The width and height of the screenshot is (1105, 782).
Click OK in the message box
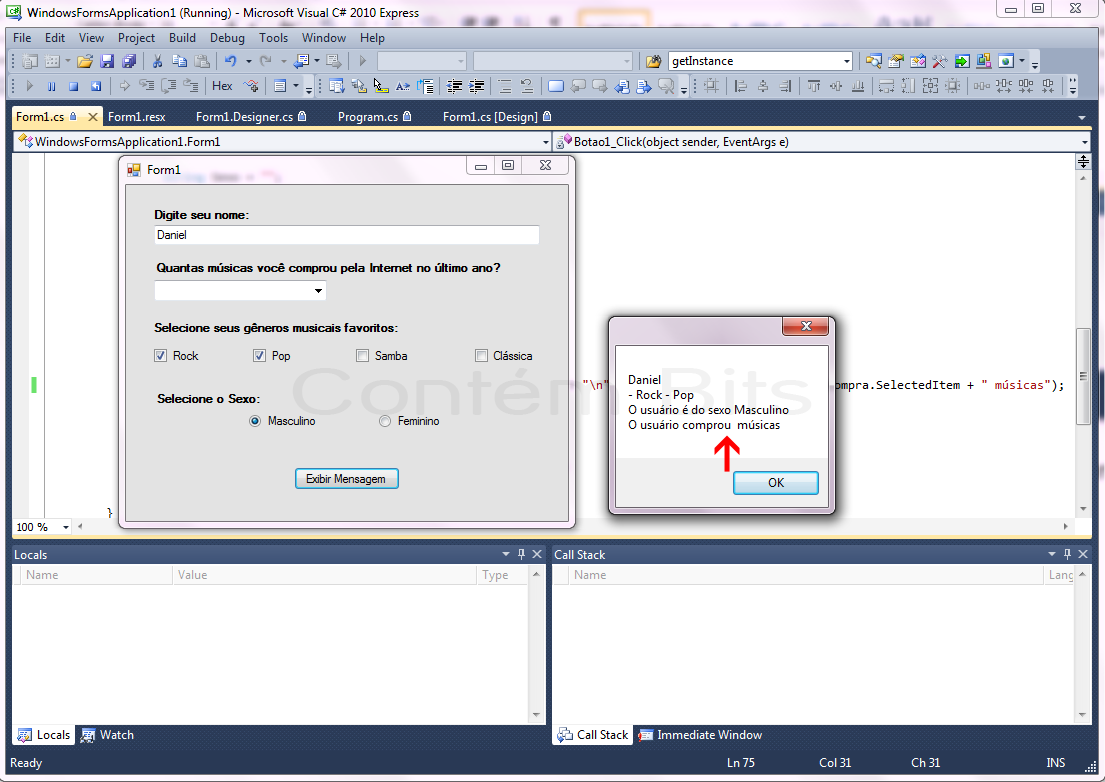776,483
